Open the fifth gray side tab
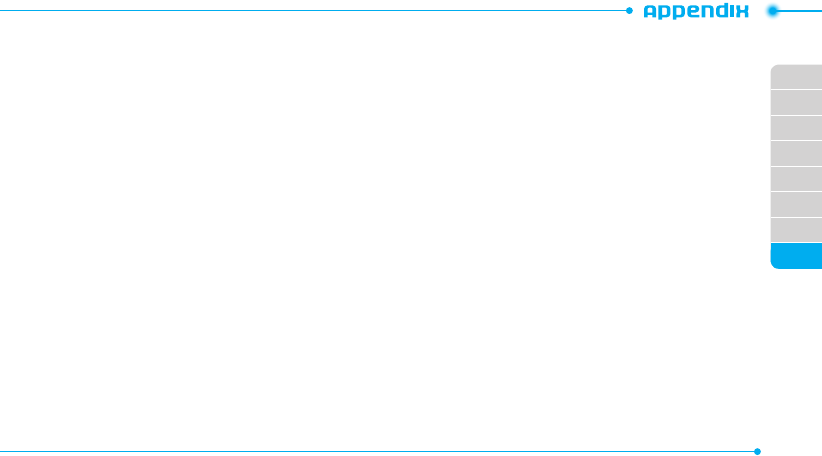Screen dimensions: 822x456 [x=796, y=179]
